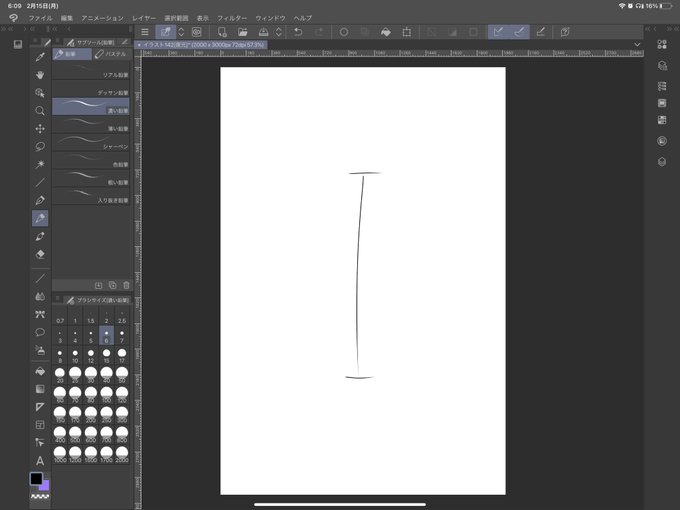Open the レイヤー menu
Screen dimensions: 680x510
click(x=144, y=18)
